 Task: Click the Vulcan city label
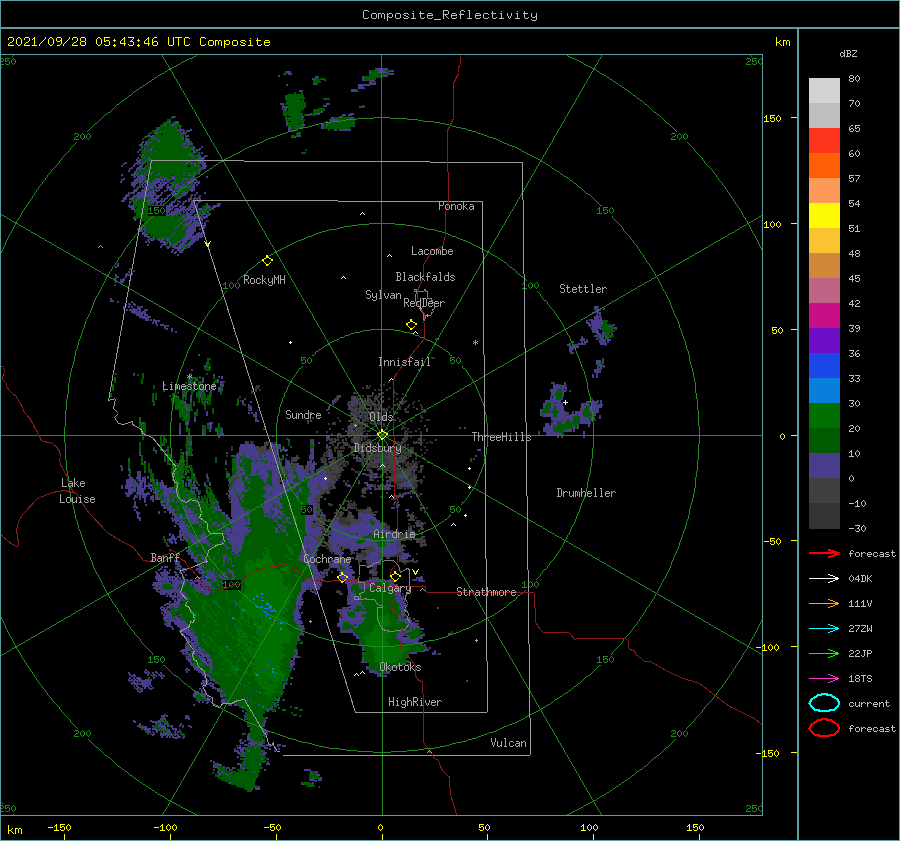click(x=509, y=743)
